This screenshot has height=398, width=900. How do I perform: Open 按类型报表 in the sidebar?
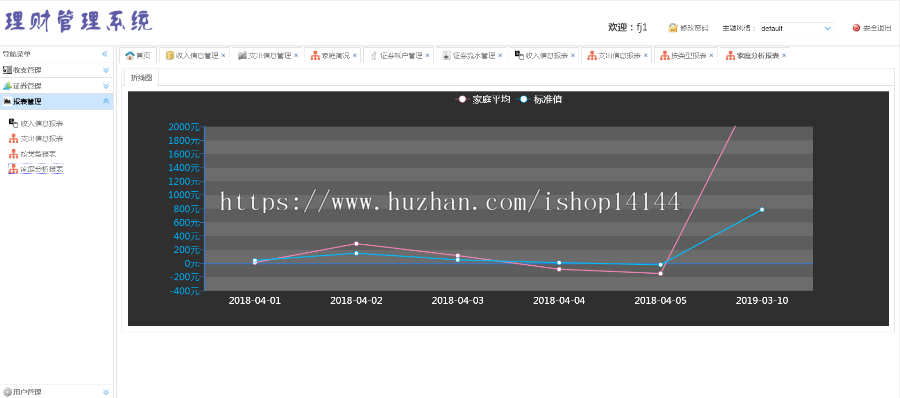(x=32, y=154)
